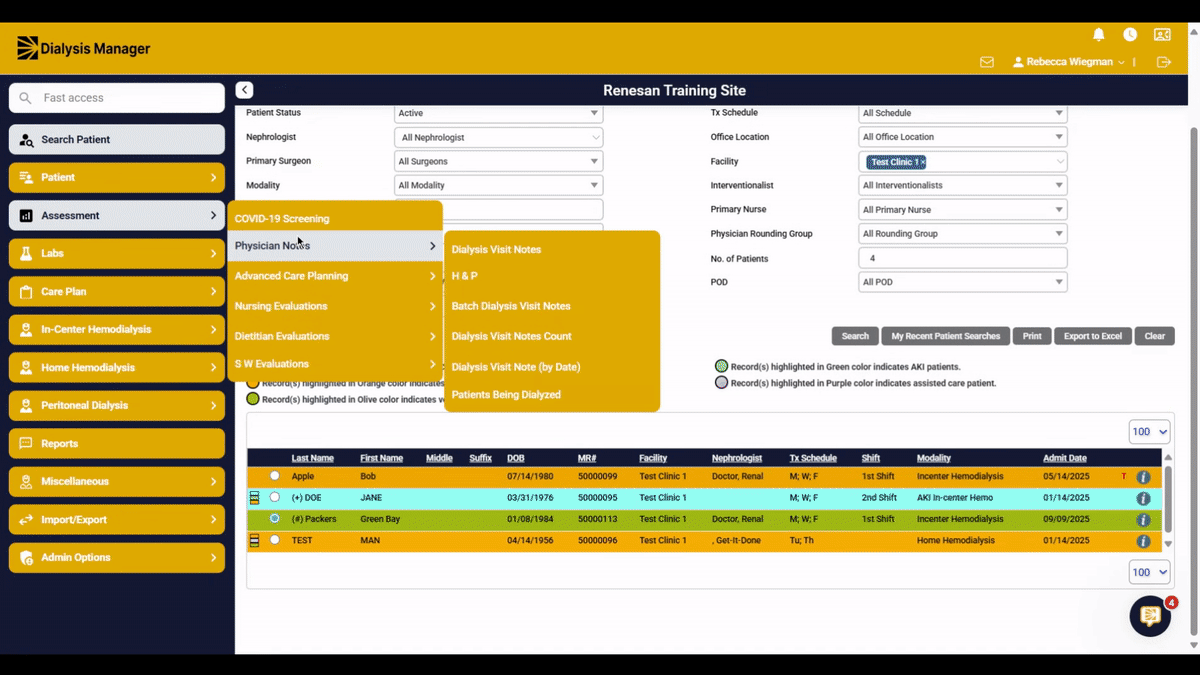
Task: Select radio button for TEST MAN patient
Action: (x=275, y=540)
